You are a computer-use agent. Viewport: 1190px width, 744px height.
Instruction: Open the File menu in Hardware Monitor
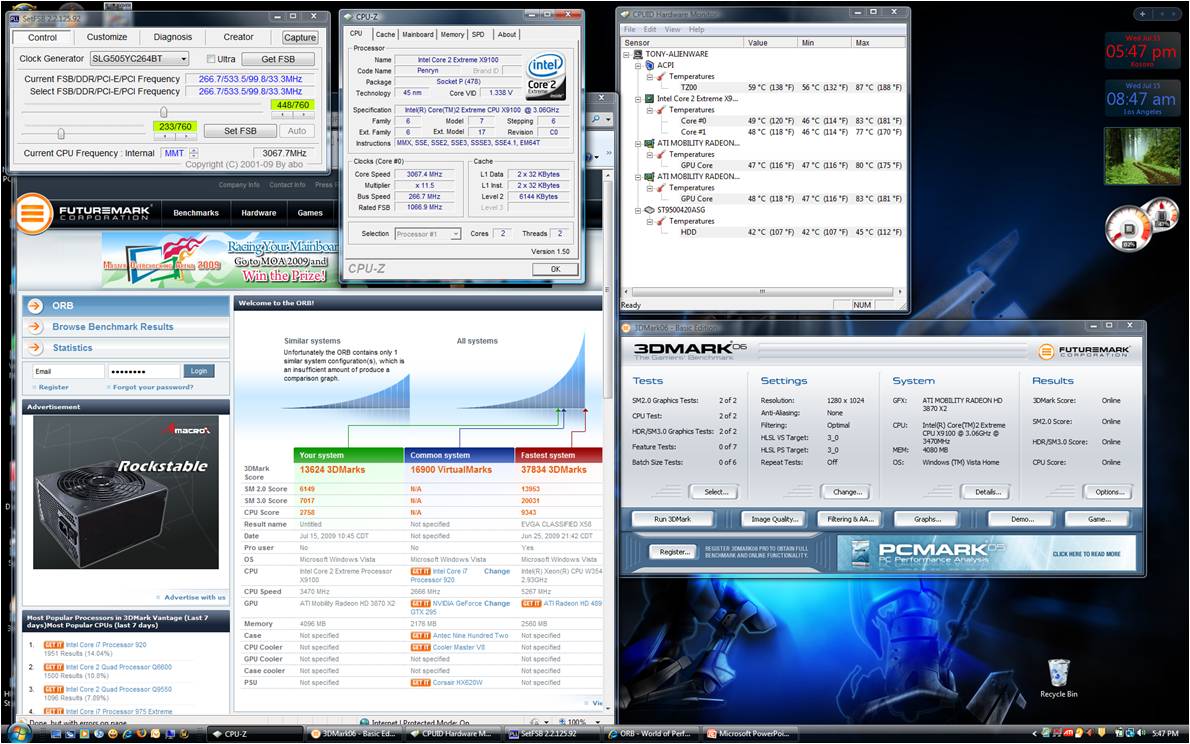tap(629, 30)
